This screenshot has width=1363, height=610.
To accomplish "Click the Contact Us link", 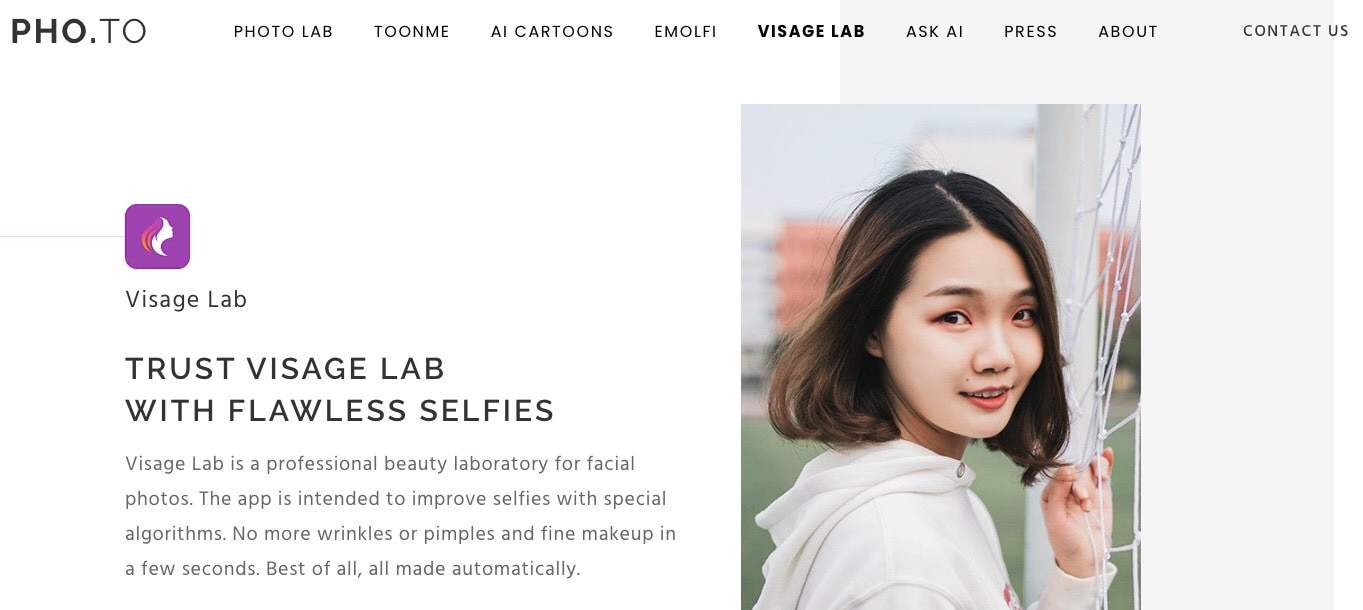I will click(1295, 31).
